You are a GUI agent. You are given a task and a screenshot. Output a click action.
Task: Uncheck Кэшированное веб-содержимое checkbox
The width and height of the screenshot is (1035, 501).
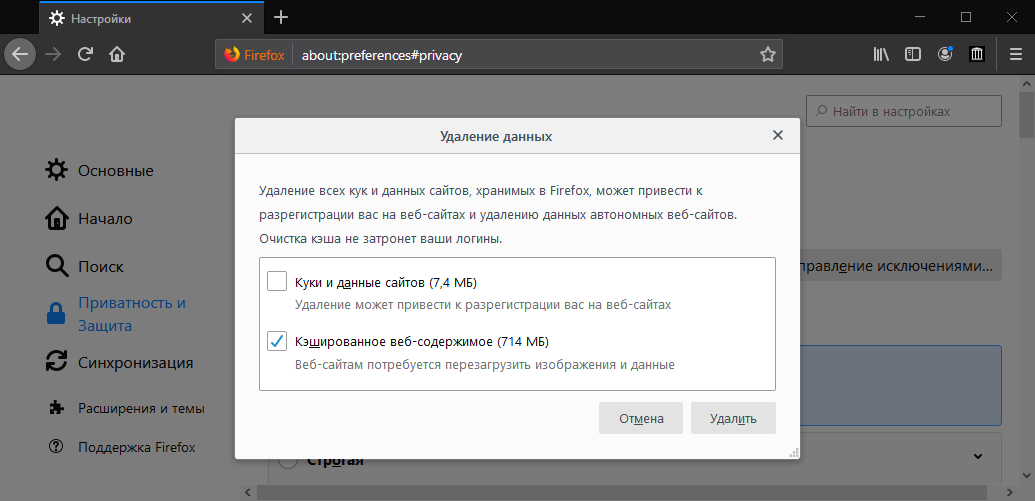coord(277,341)
